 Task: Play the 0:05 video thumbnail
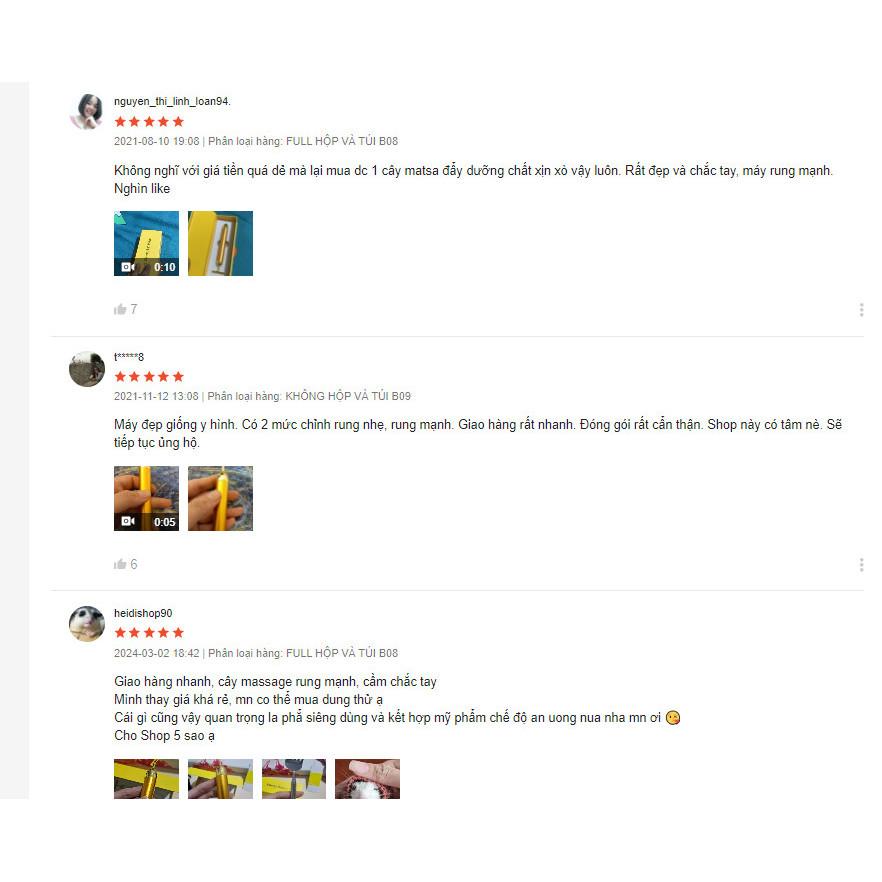pyautogui.click(x=146, y=498)
